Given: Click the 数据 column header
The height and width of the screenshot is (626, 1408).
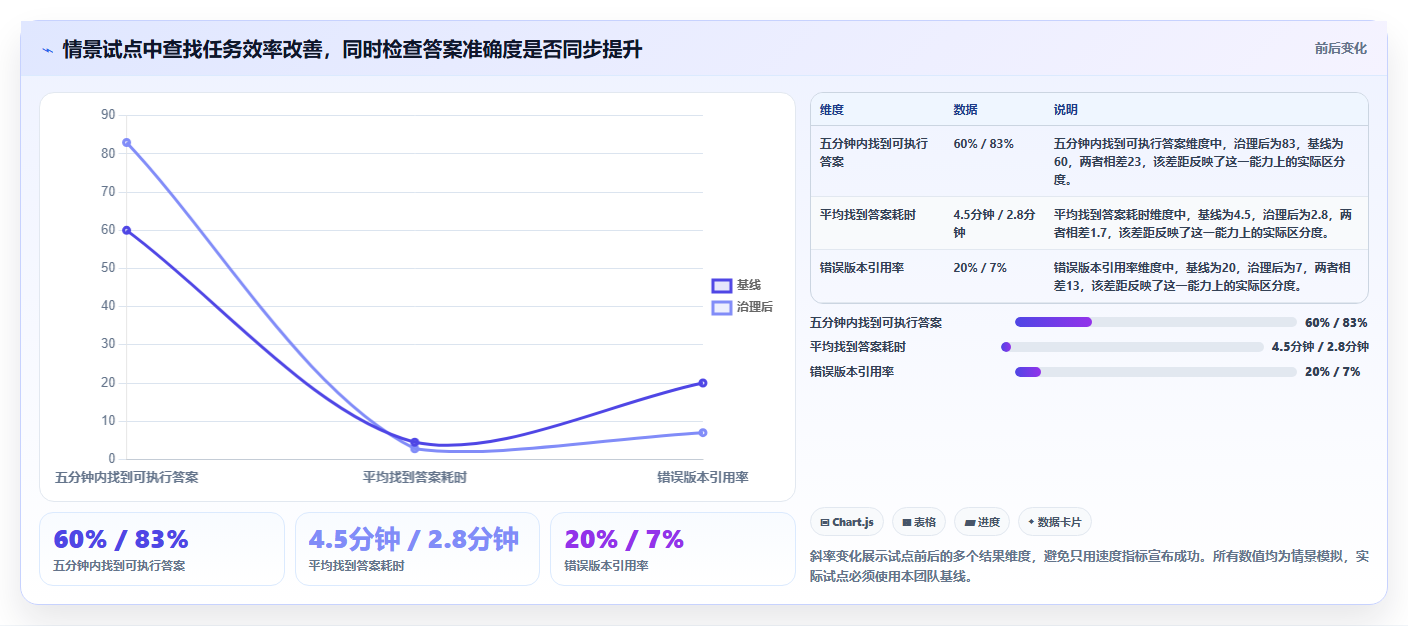Looking at the screenshot, I should (966, 110).
